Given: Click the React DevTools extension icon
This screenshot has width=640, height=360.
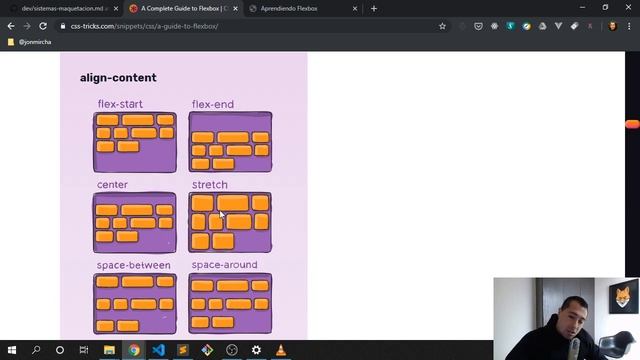Looking at the screenshot, I should 494,26.
